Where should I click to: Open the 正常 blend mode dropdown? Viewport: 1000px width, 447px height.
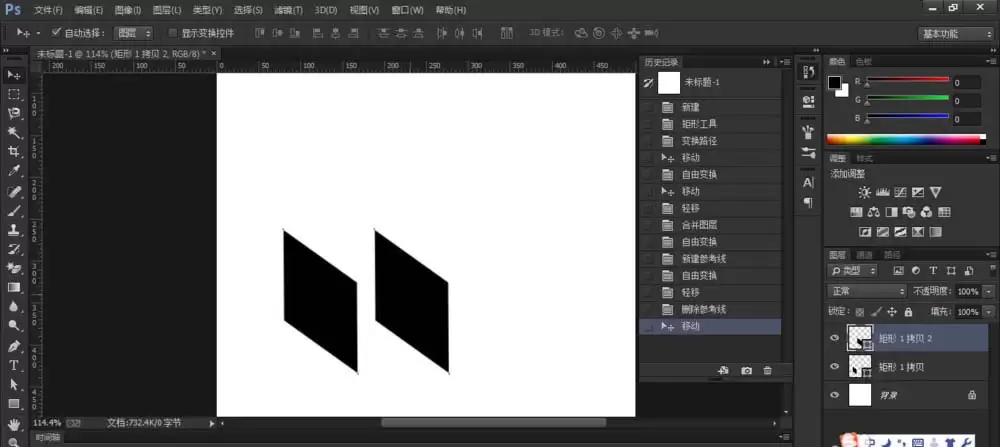pyautogui.click(x=867, y=291)
